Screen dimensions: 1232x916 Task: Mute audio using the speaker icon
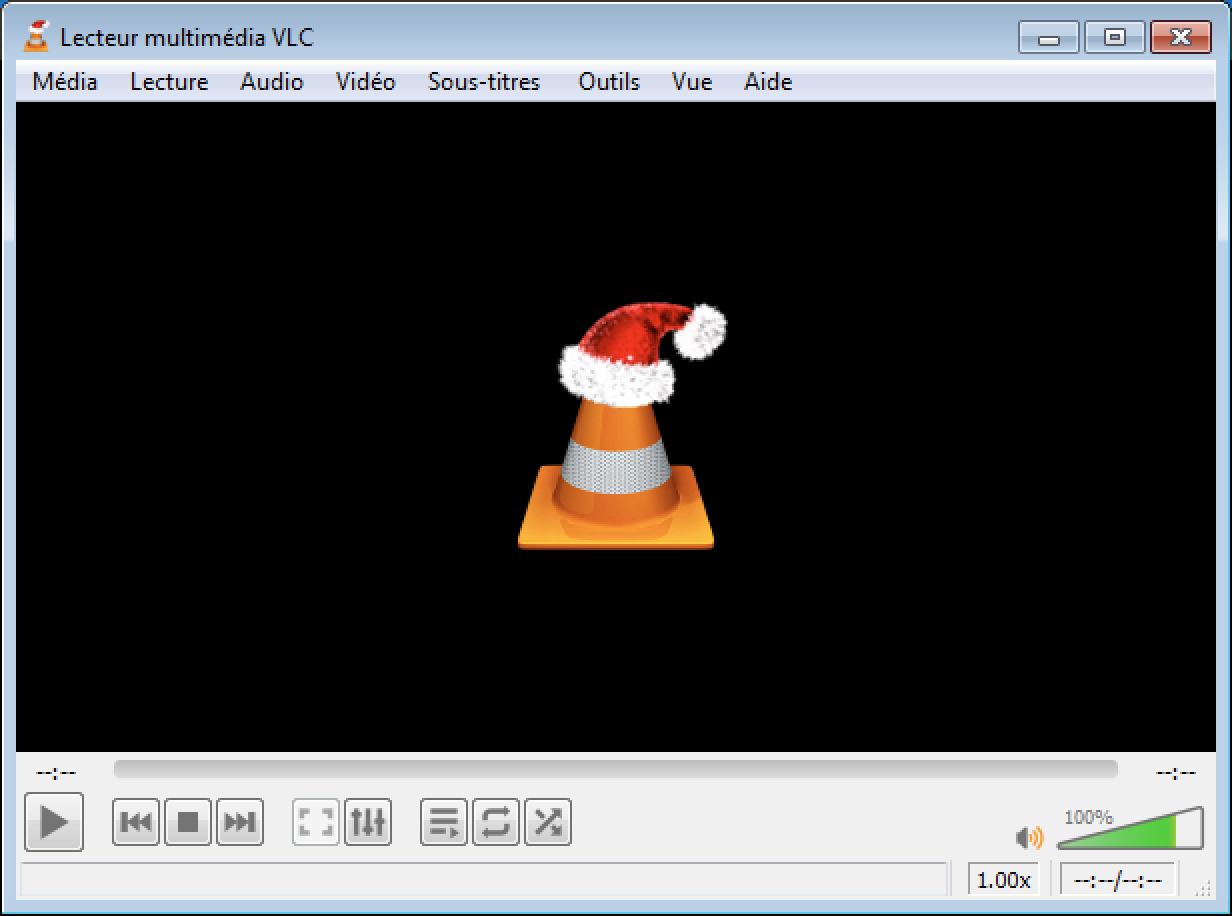coord(1029,837)
